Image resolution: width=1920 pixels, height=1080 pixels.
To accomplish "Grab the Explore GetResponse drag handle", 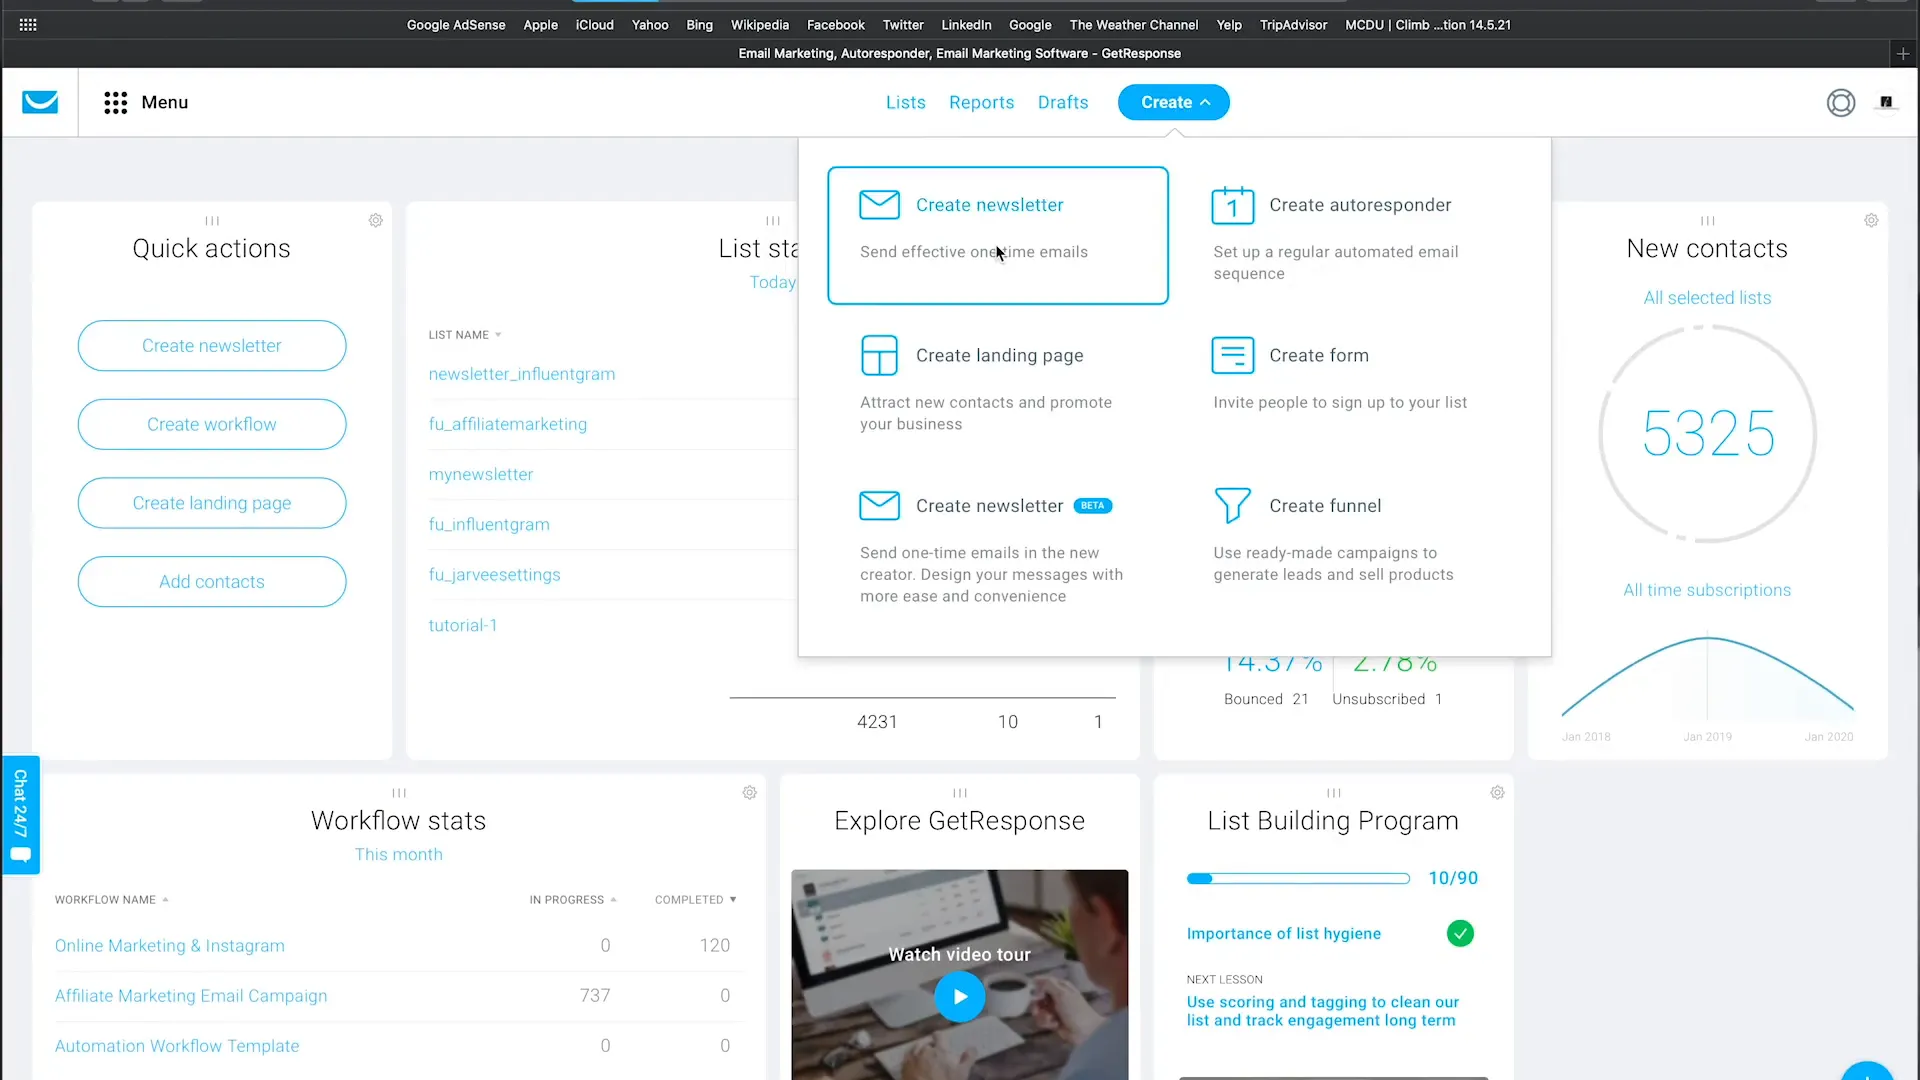I will [x=960, y=793].
